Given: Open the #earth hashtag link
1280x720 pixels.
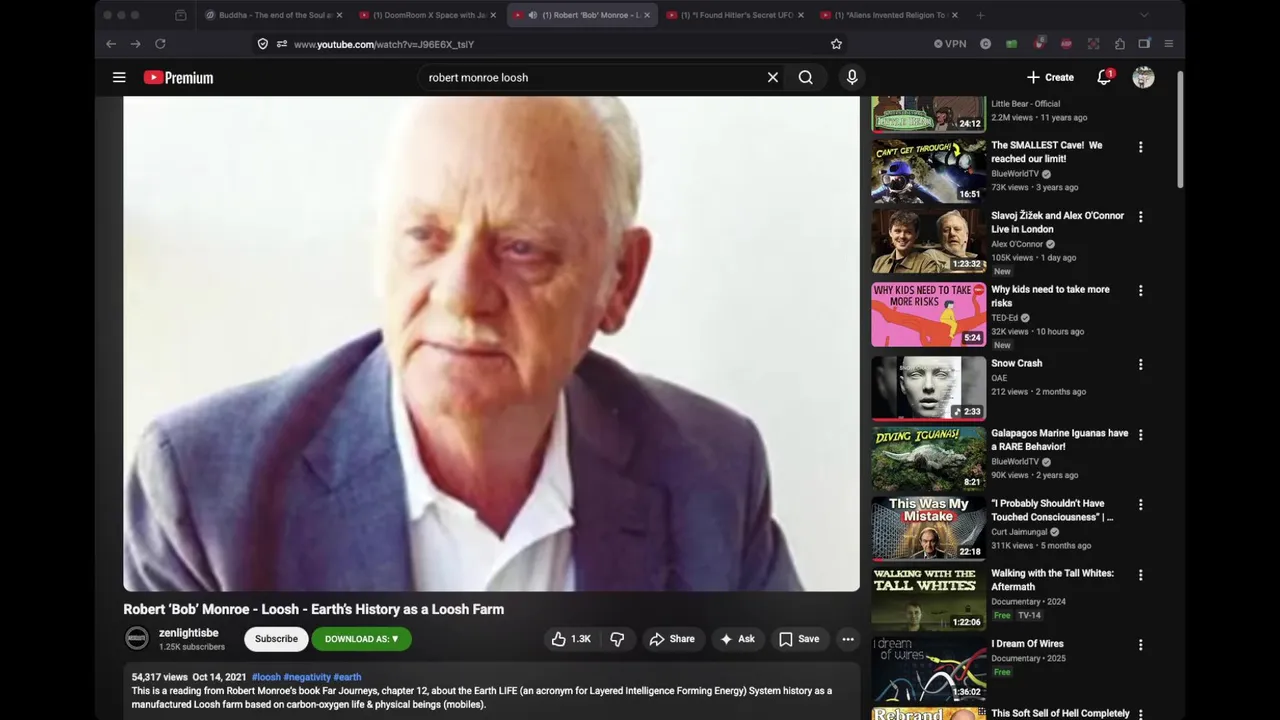Looking at the screenshot, I should 347,677.
